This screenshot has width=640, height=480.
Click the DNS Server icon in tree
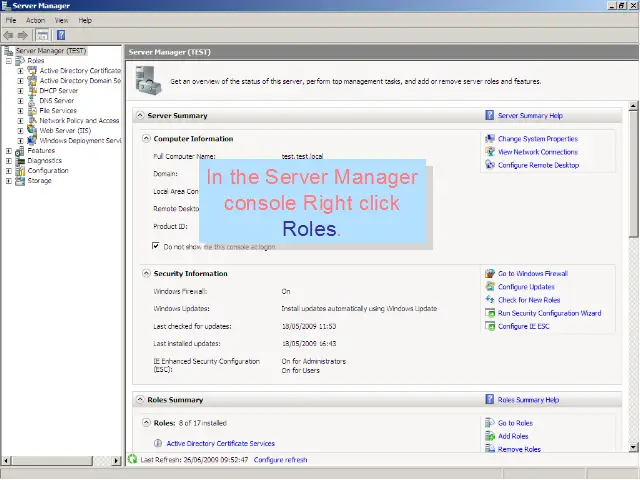point(32,101)
